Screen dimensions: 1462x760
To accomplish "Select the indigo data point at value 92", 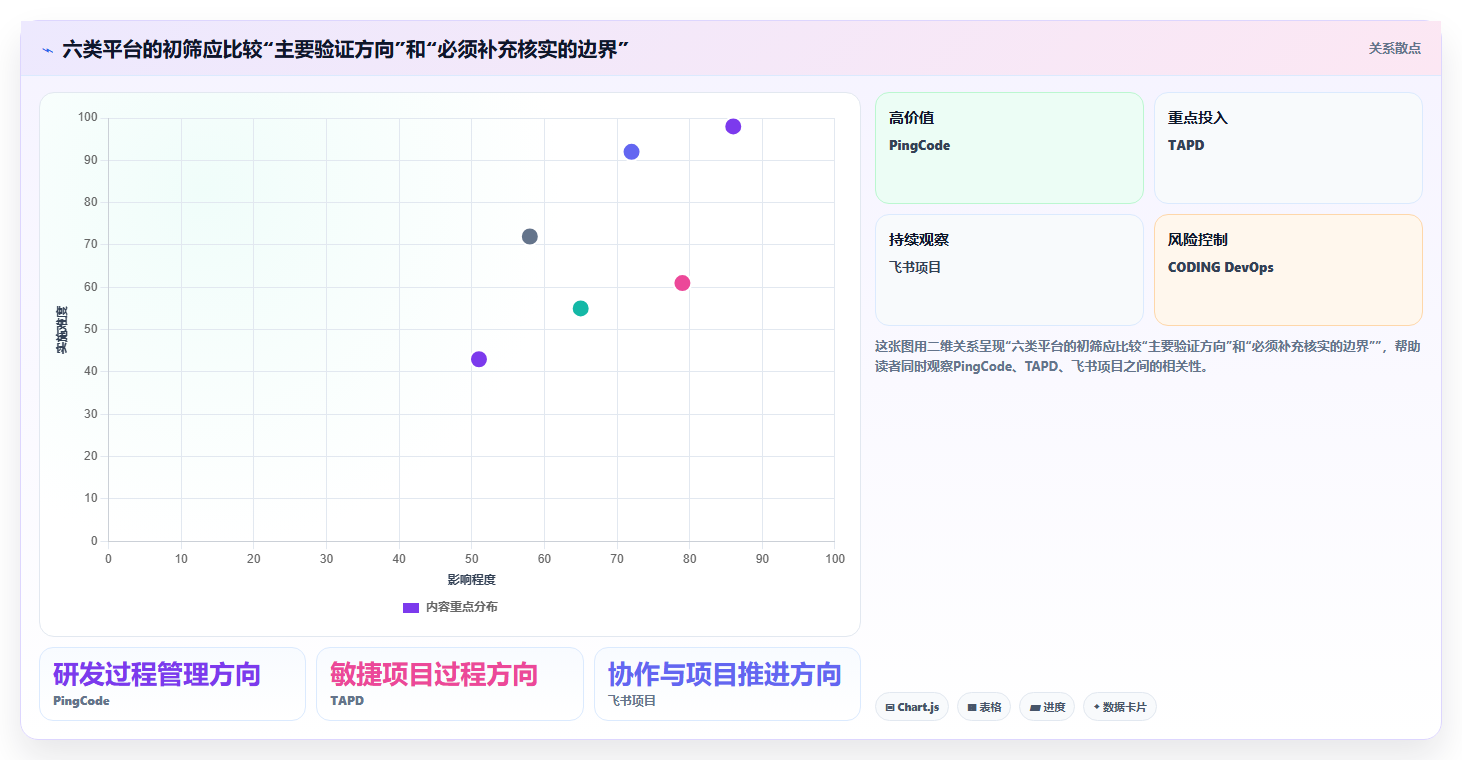I will pyautogui.click(x=631, y=152).
